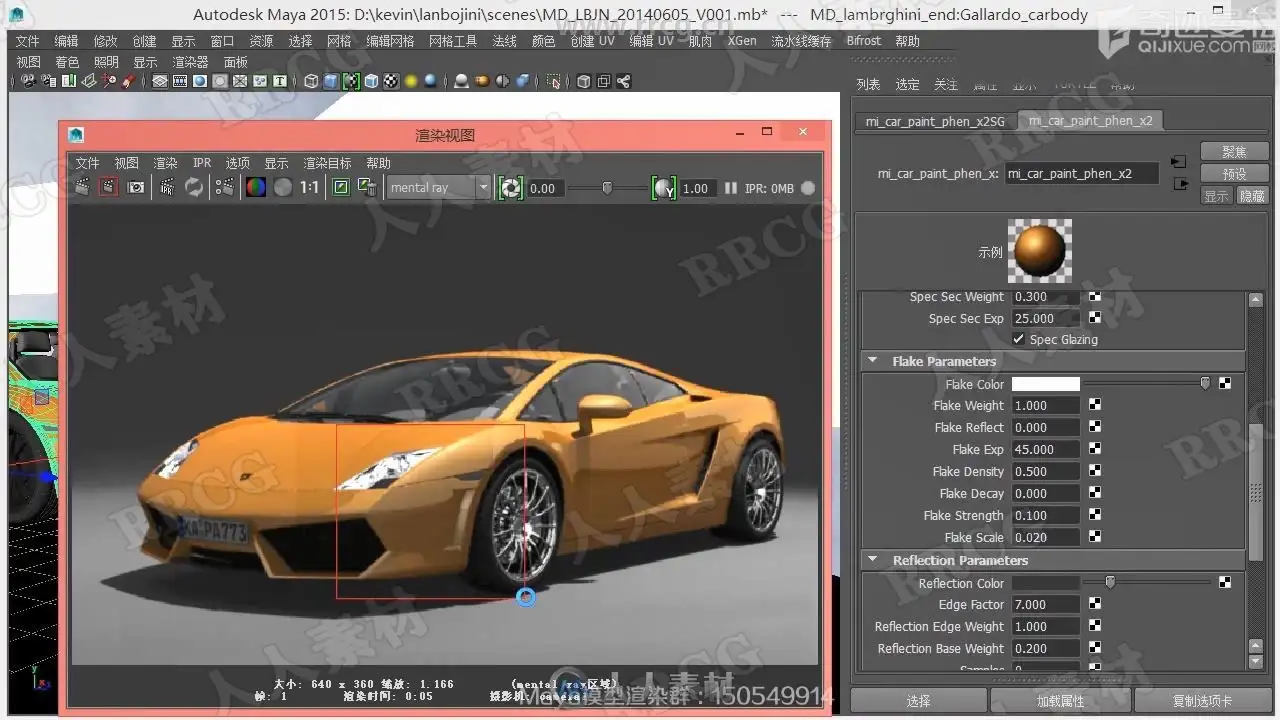Click map button next to Spec Sec Weight

pos(1095,297)
